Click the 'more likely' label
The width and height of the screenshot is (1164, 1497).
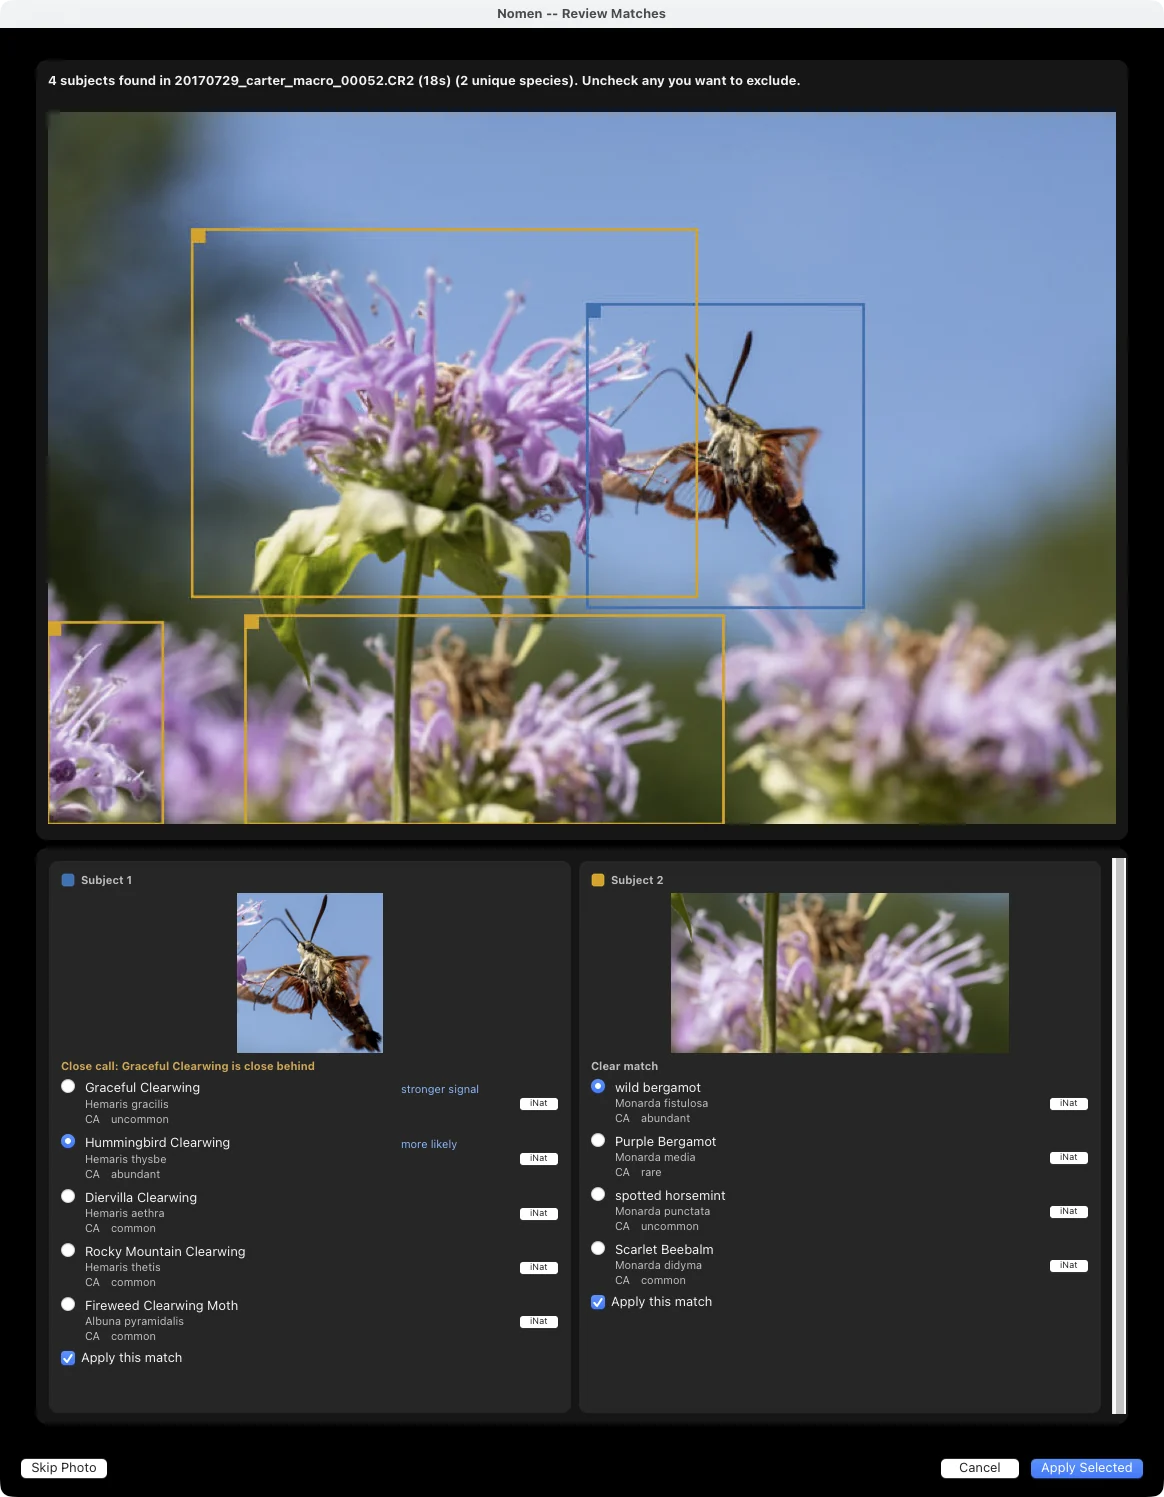pyautogui.click(x=429, y=1144)
